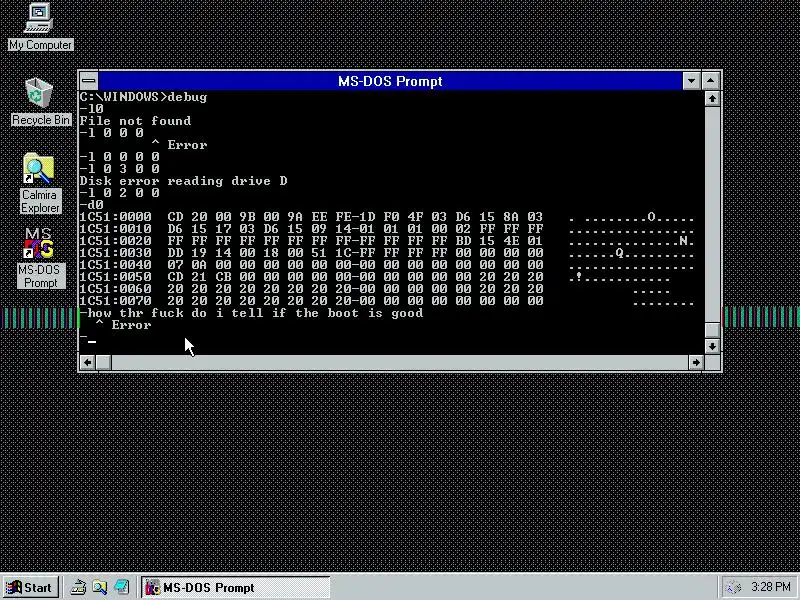Image resolution: width=800 pixels, height=600 pixels.
Task: Open the MS-DOS Prompt window control menu box
Action: point(89,81)
